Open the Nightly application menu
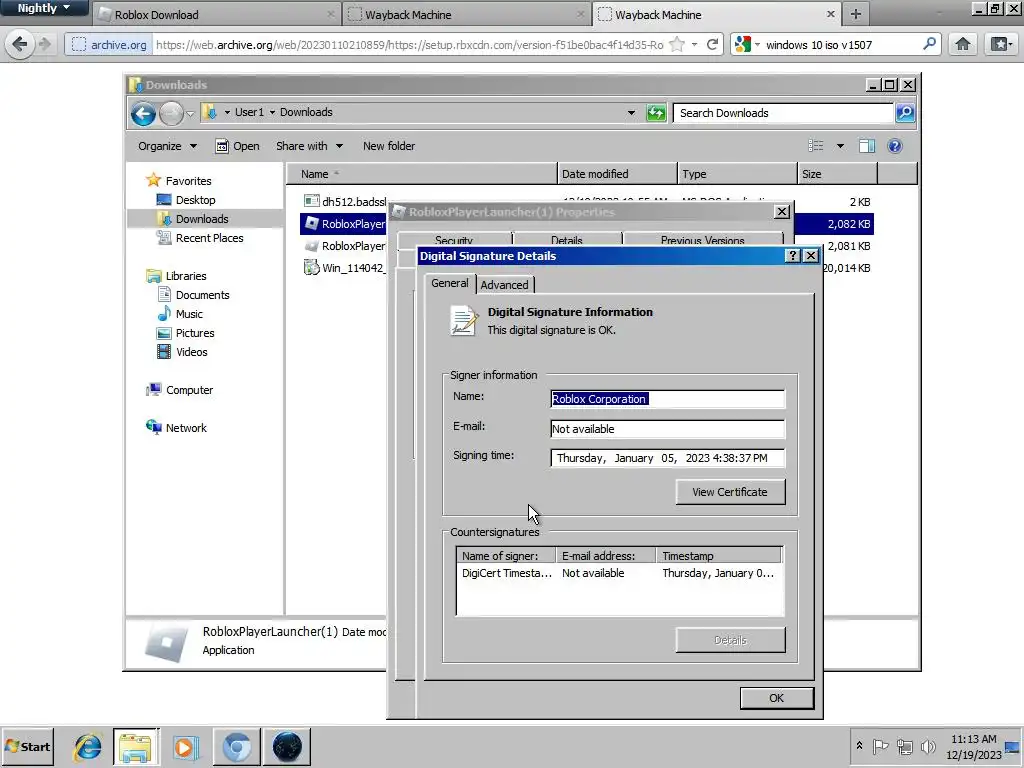Viewport: 1024px width, 768px height. click(x=44, y=8)
